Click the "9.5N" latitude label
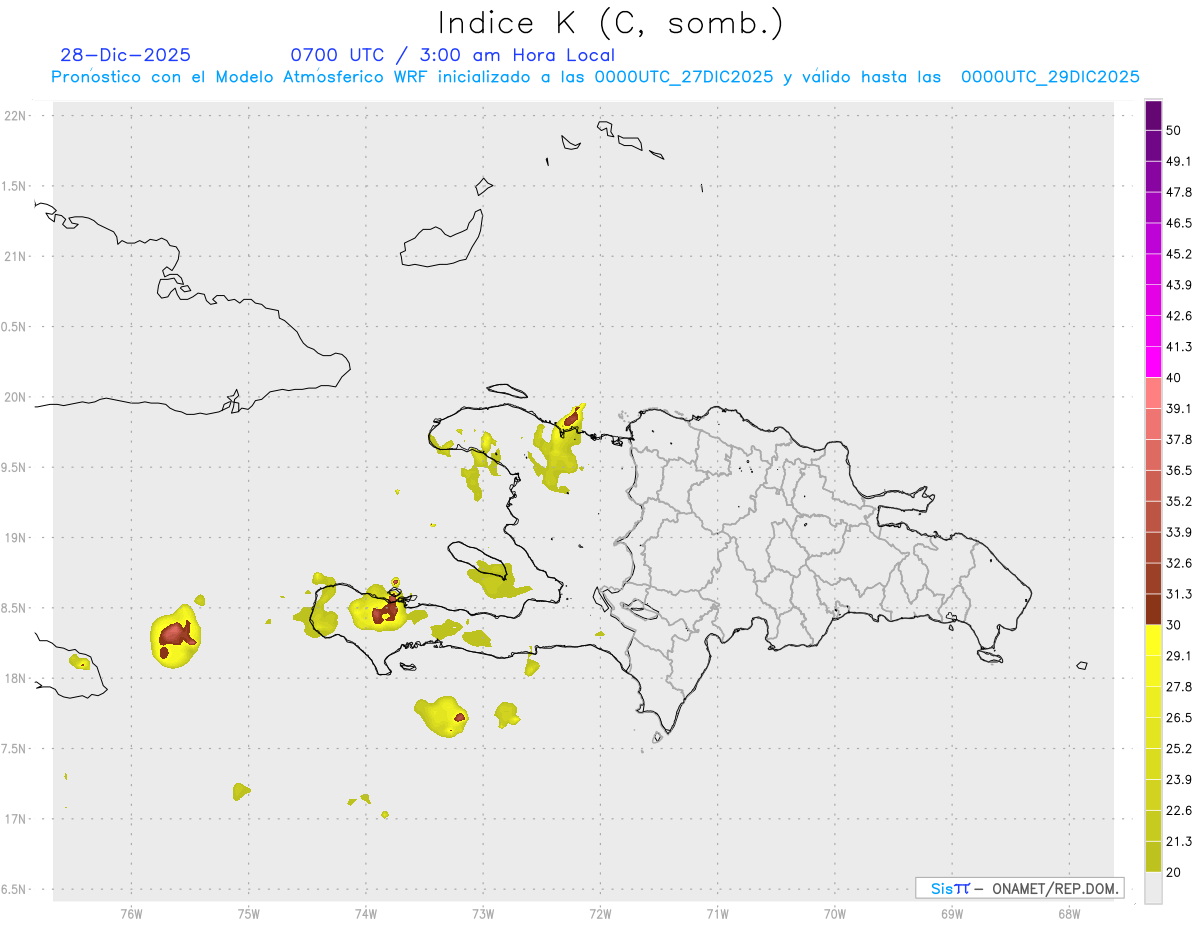Screen dimensions: 1200x927 coord(15,467)
